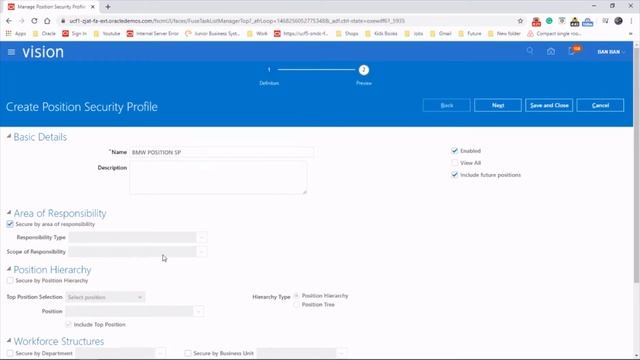
Task: Uncheck Secure by area of responsibility
Action: click(10, 224)
